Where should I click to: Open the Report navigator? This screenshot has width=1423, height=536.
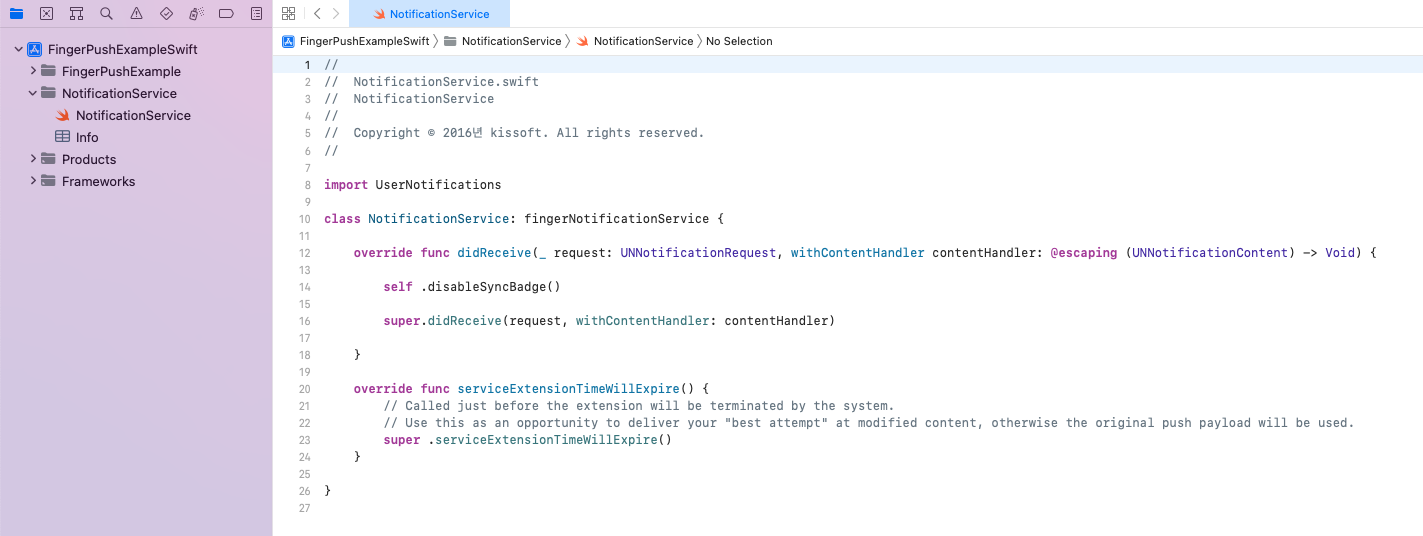click(x=257, y=14)
